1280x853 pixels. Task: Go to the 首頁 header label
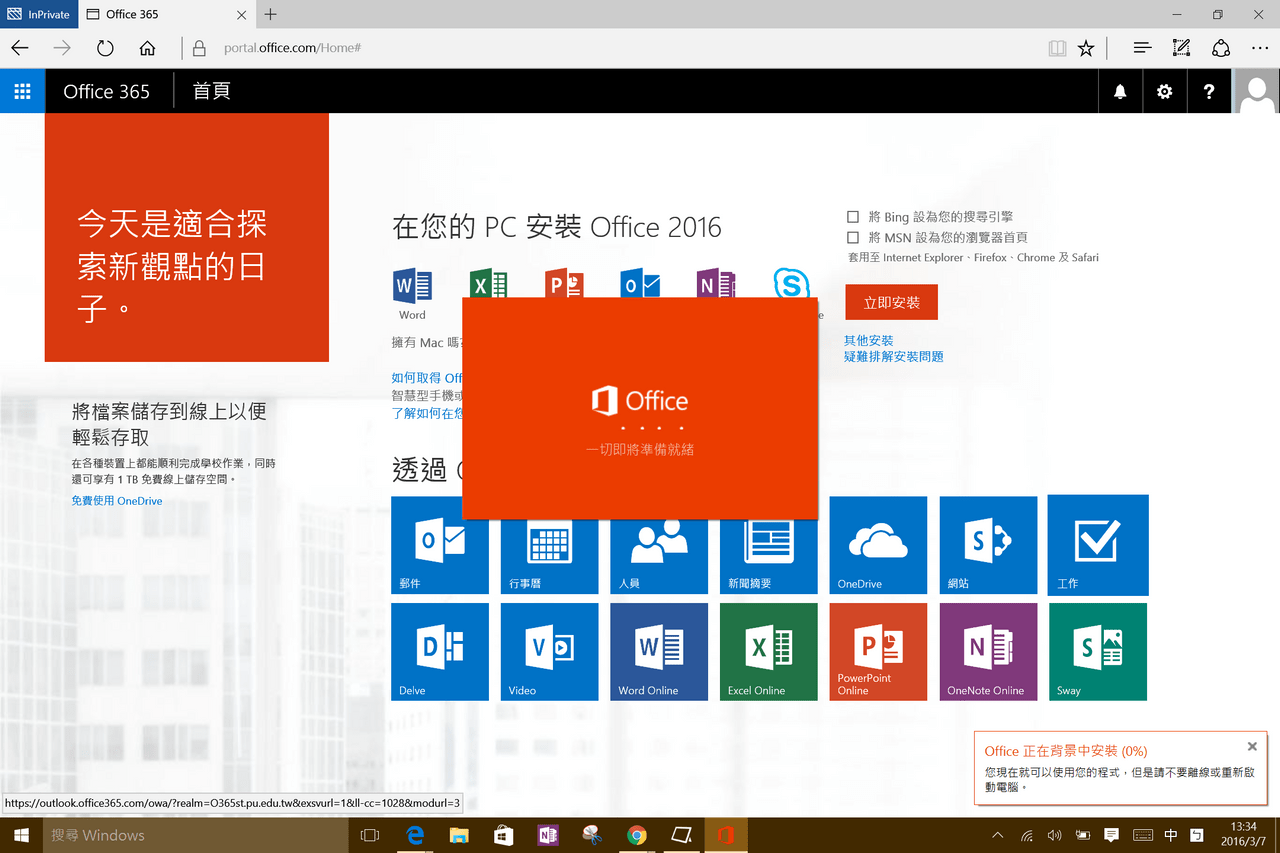(x=211, y=92)
